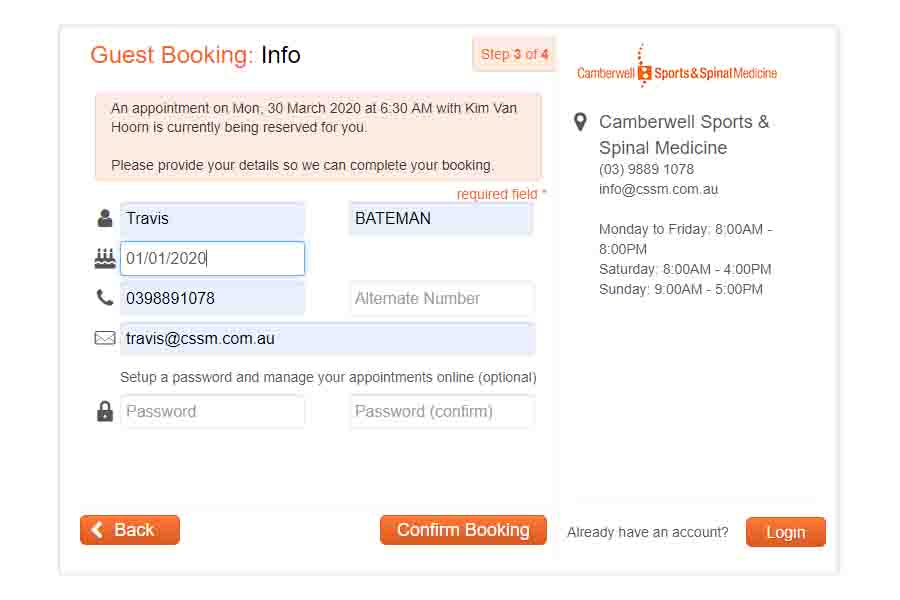Focus the Alternate Number field

click(441, 298)
